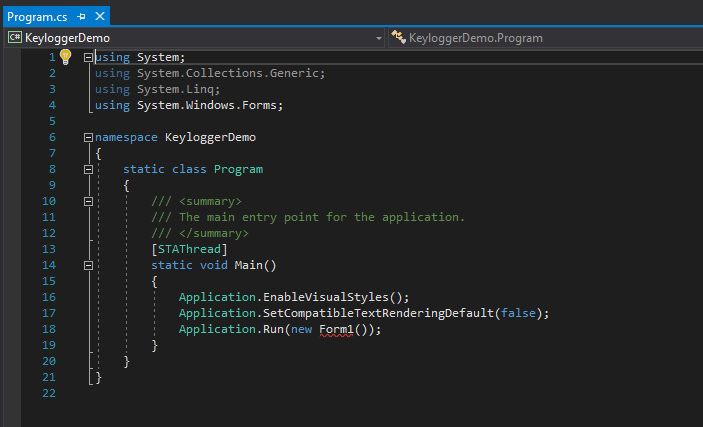Collapse the summary comment block
Image resolution: width=703 pixels, height=427 pixels.
(x=88, y=201)
